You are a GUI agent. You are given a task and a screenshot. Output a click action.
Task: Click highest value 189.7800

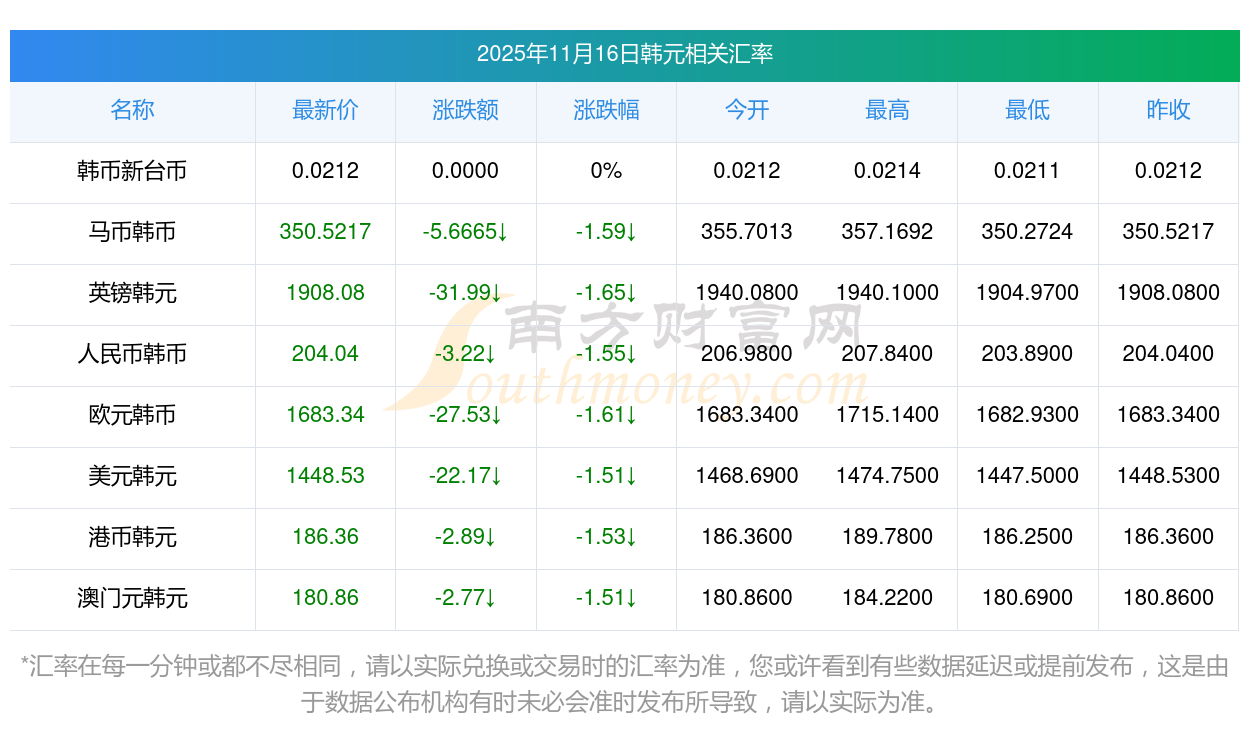[x=887, y=537]
